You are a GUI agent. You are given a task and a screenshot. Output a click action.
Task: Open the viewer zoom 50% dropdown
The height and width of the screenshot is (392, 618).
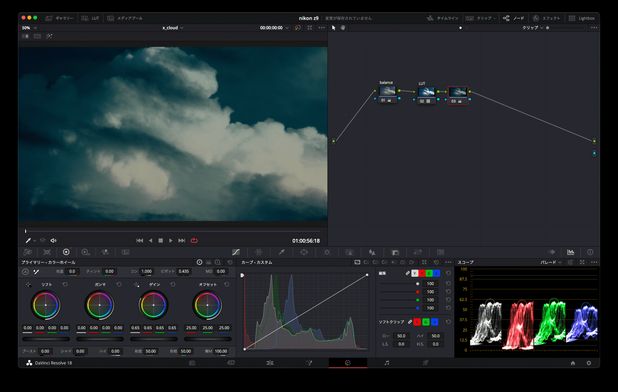tap(29, 28)
